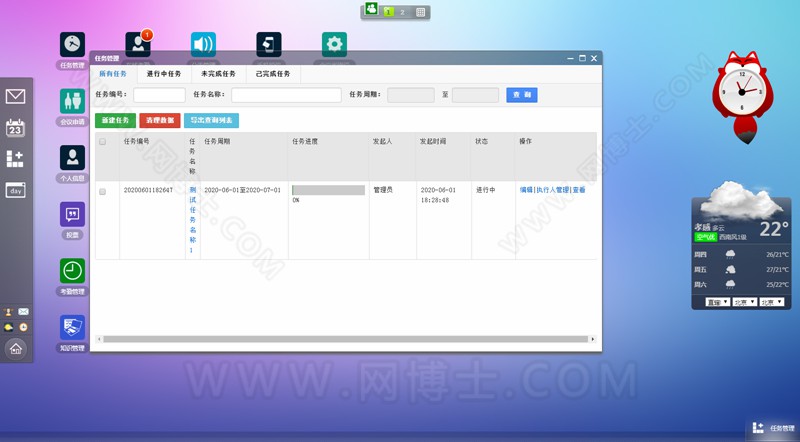
Task: Open the mail envelope in left sidebar
Action: click(15, 96)
